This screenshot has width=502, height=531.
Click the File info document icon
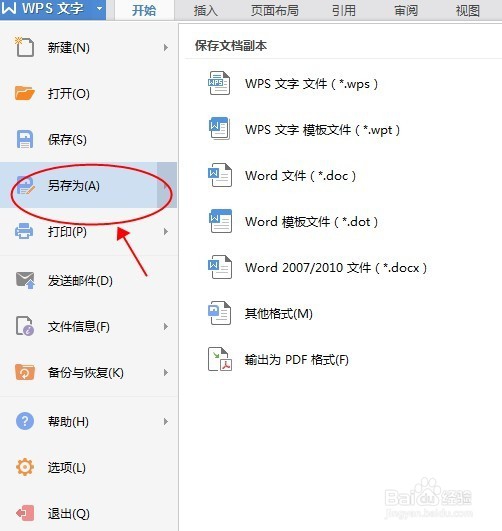[25, 326]
